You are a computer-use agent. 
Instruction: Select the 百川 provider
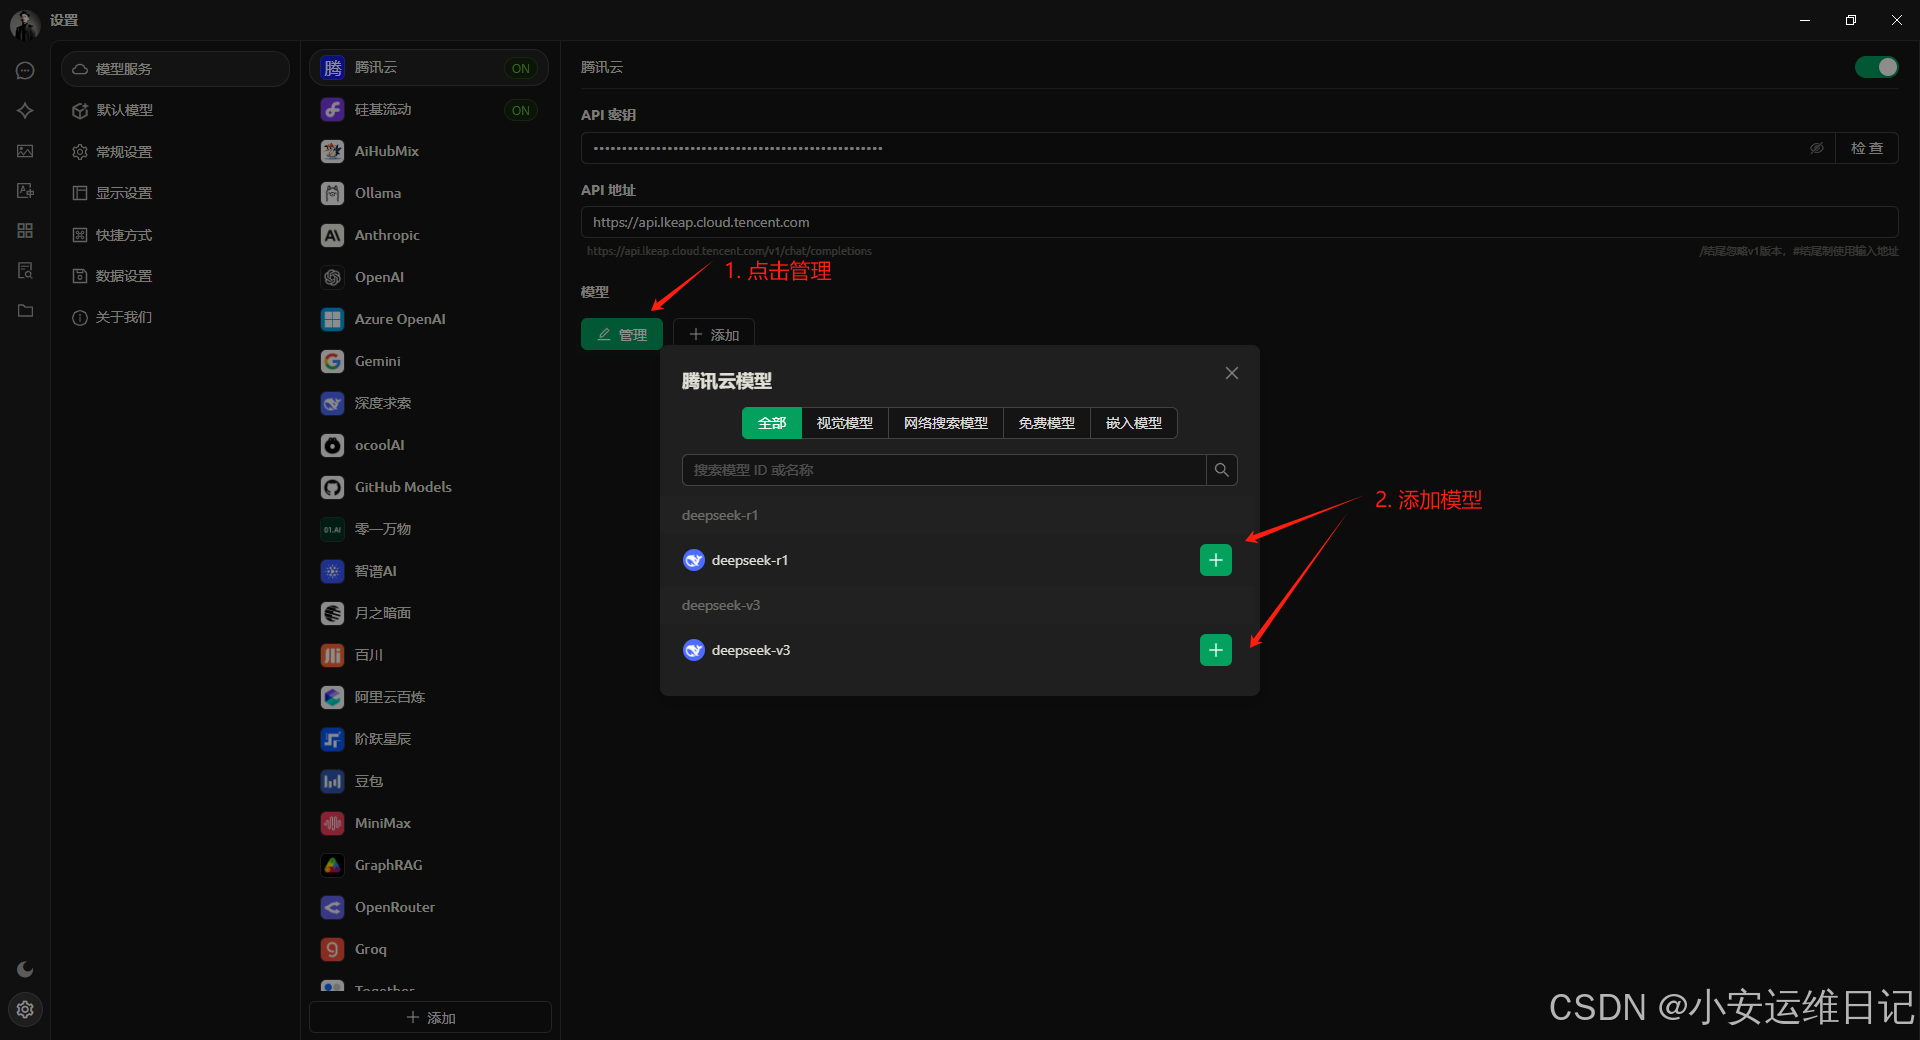(428, 655)
